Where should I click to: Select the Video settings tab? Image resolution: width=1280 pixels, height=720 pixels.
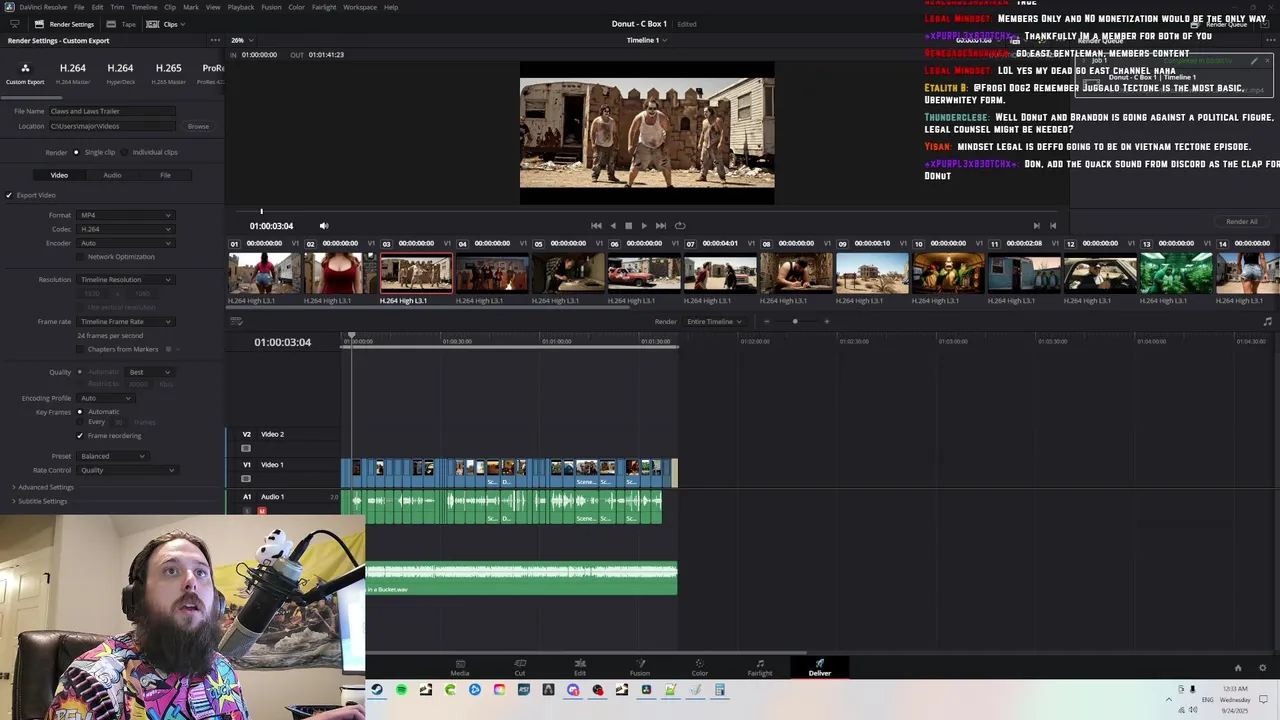coord(59,175)
